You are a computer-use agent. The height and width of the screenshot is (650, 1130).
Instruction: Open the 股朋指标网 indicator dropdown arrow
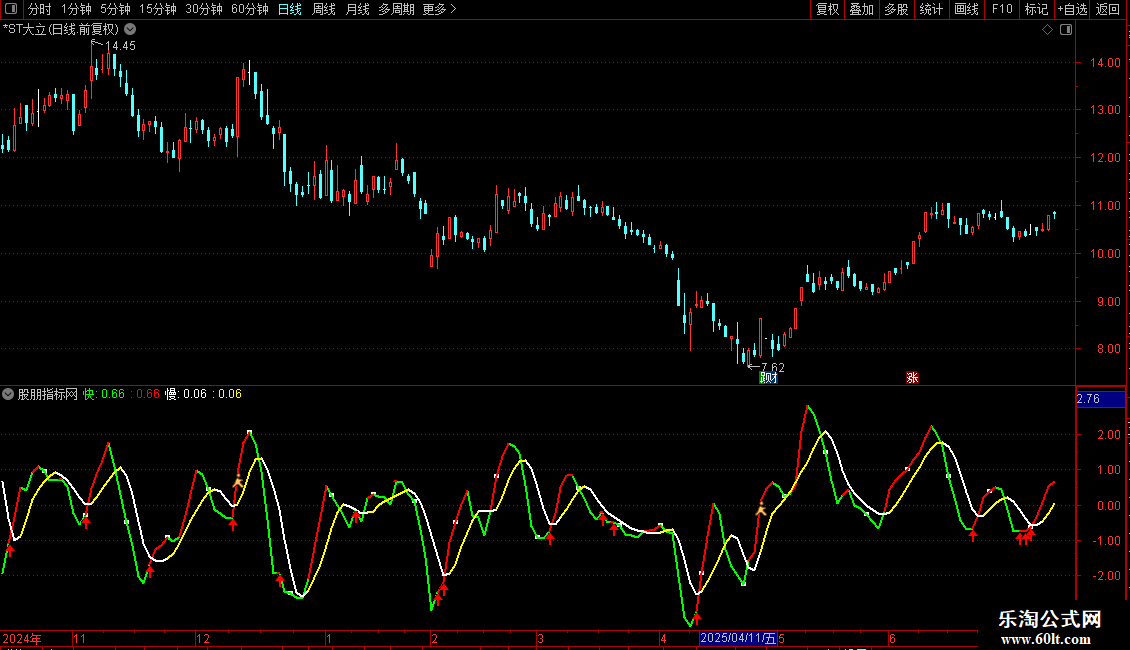coord(8,394)
